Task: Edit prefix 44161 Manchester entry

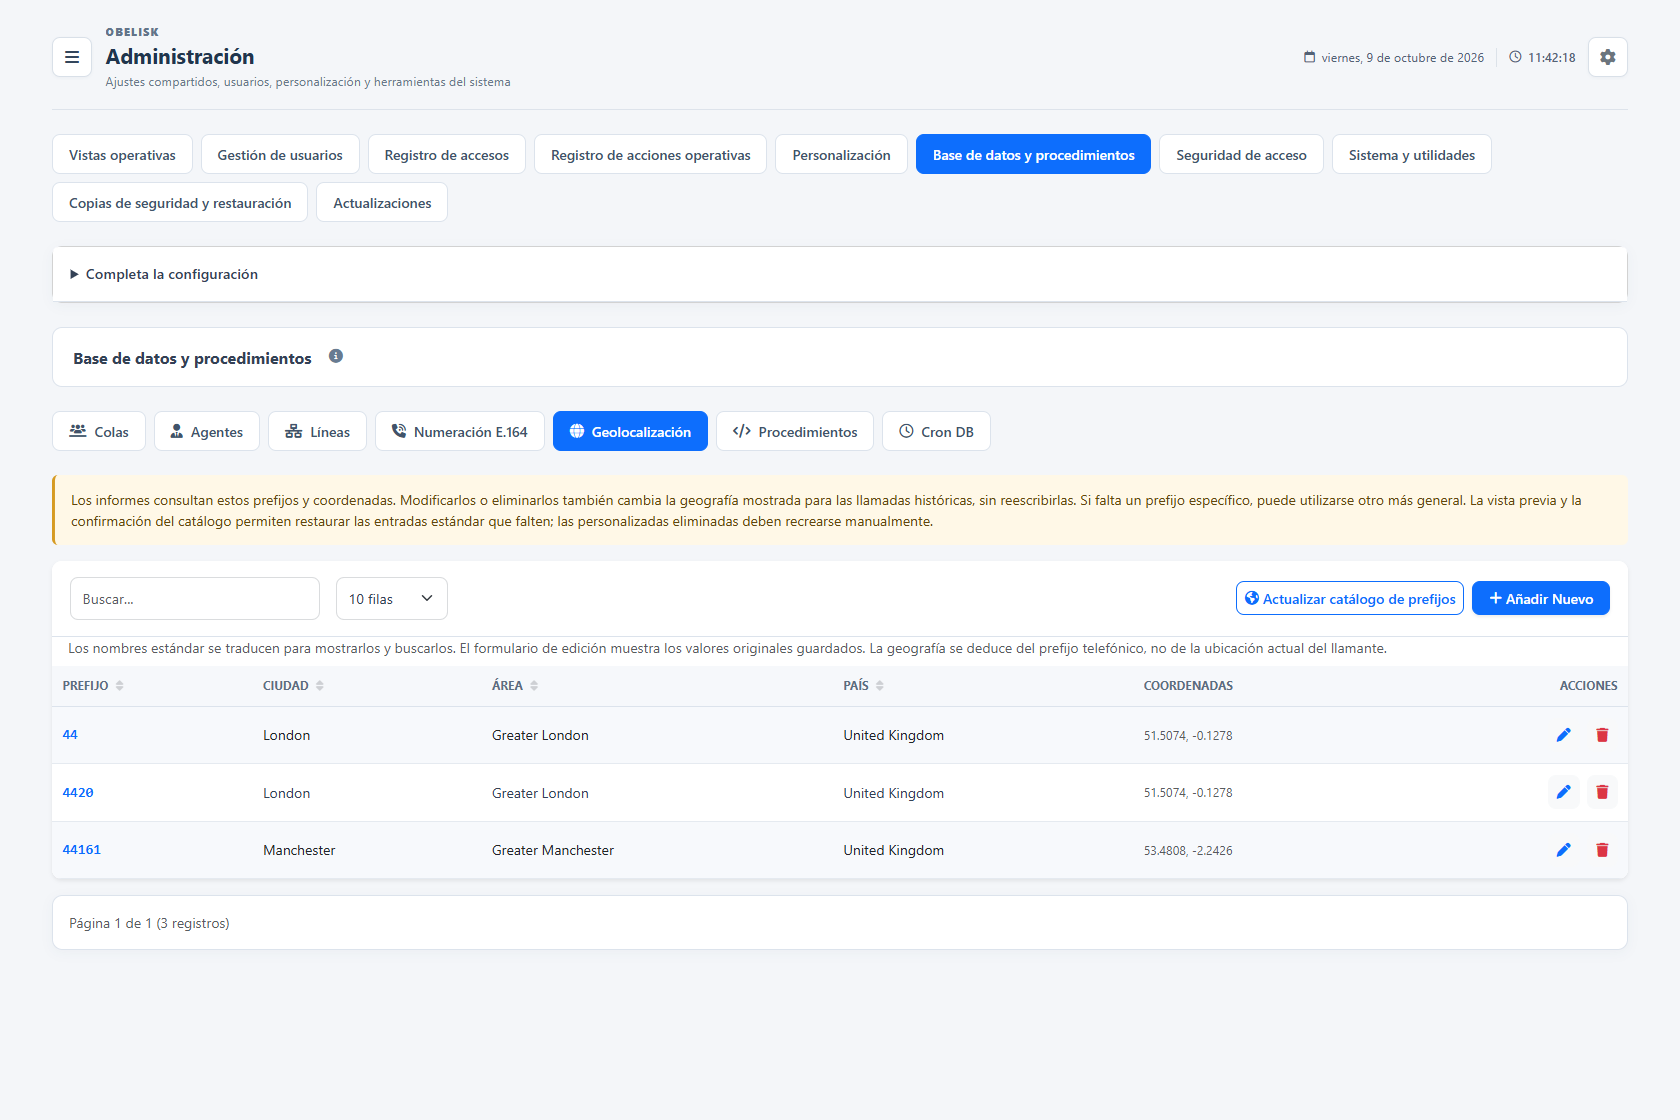Action: [x=1564, y=850]
